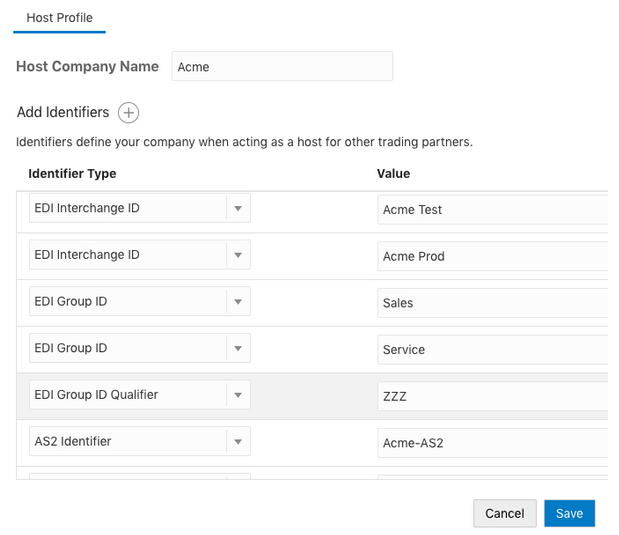The image size is (619, 535).
Task: Open dropdown arrow for Acme Prod identifier type
Action: (238, 255)
